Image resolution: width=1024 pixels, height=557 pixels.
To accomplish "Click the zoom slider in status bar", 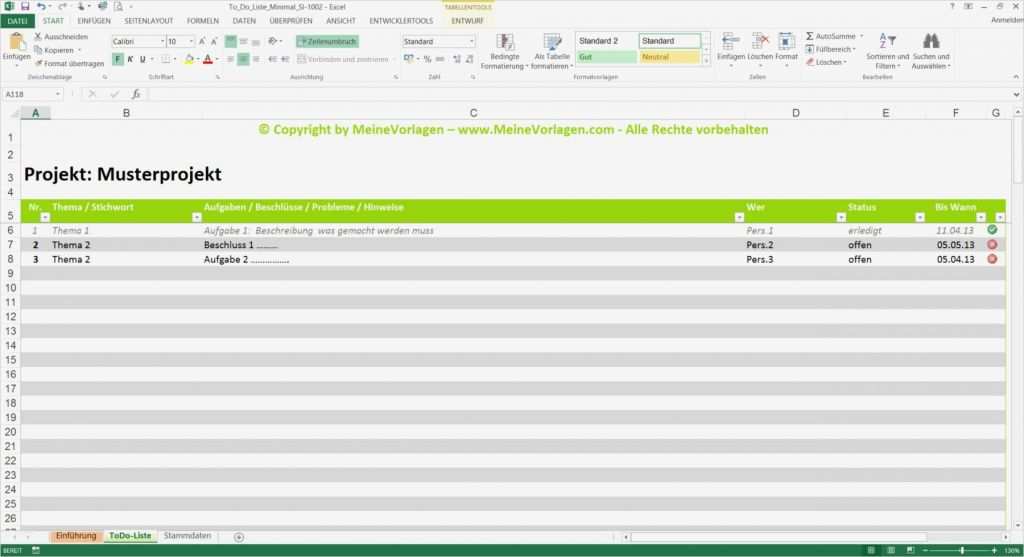I will (961, 550).
